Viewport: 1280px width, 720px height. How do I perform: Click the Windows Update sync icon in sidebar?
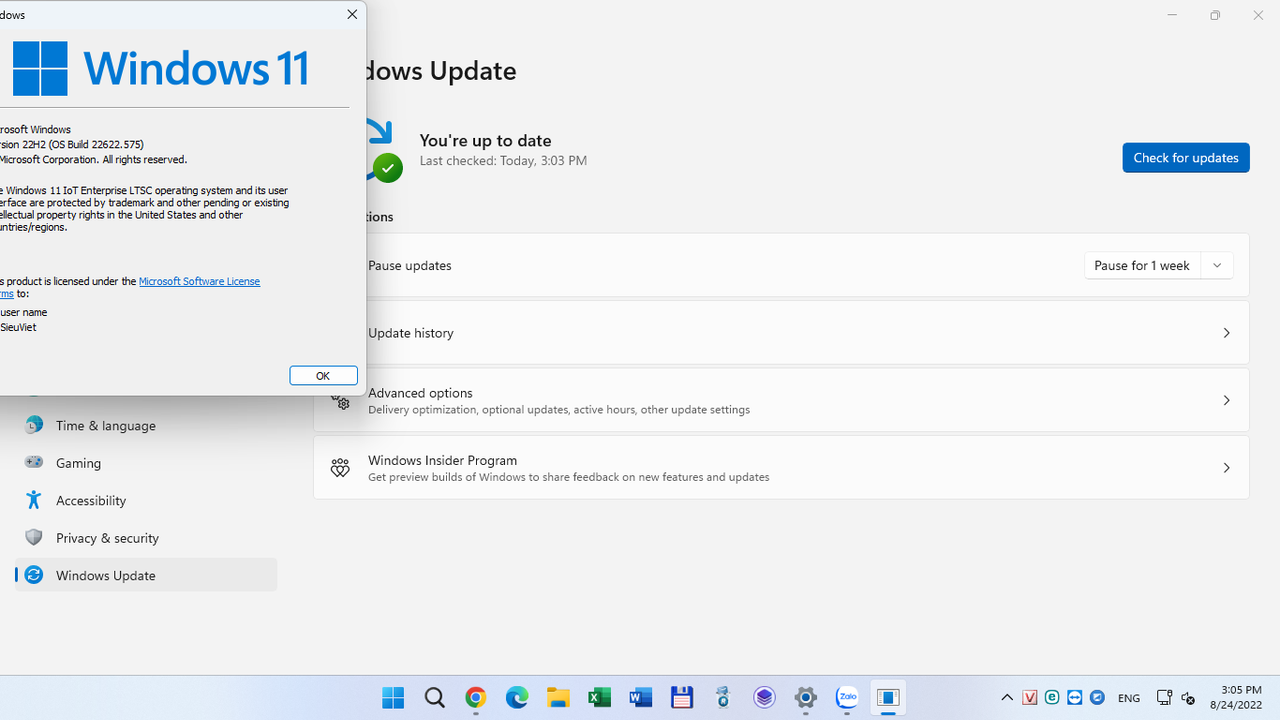[x=34, y=575]
